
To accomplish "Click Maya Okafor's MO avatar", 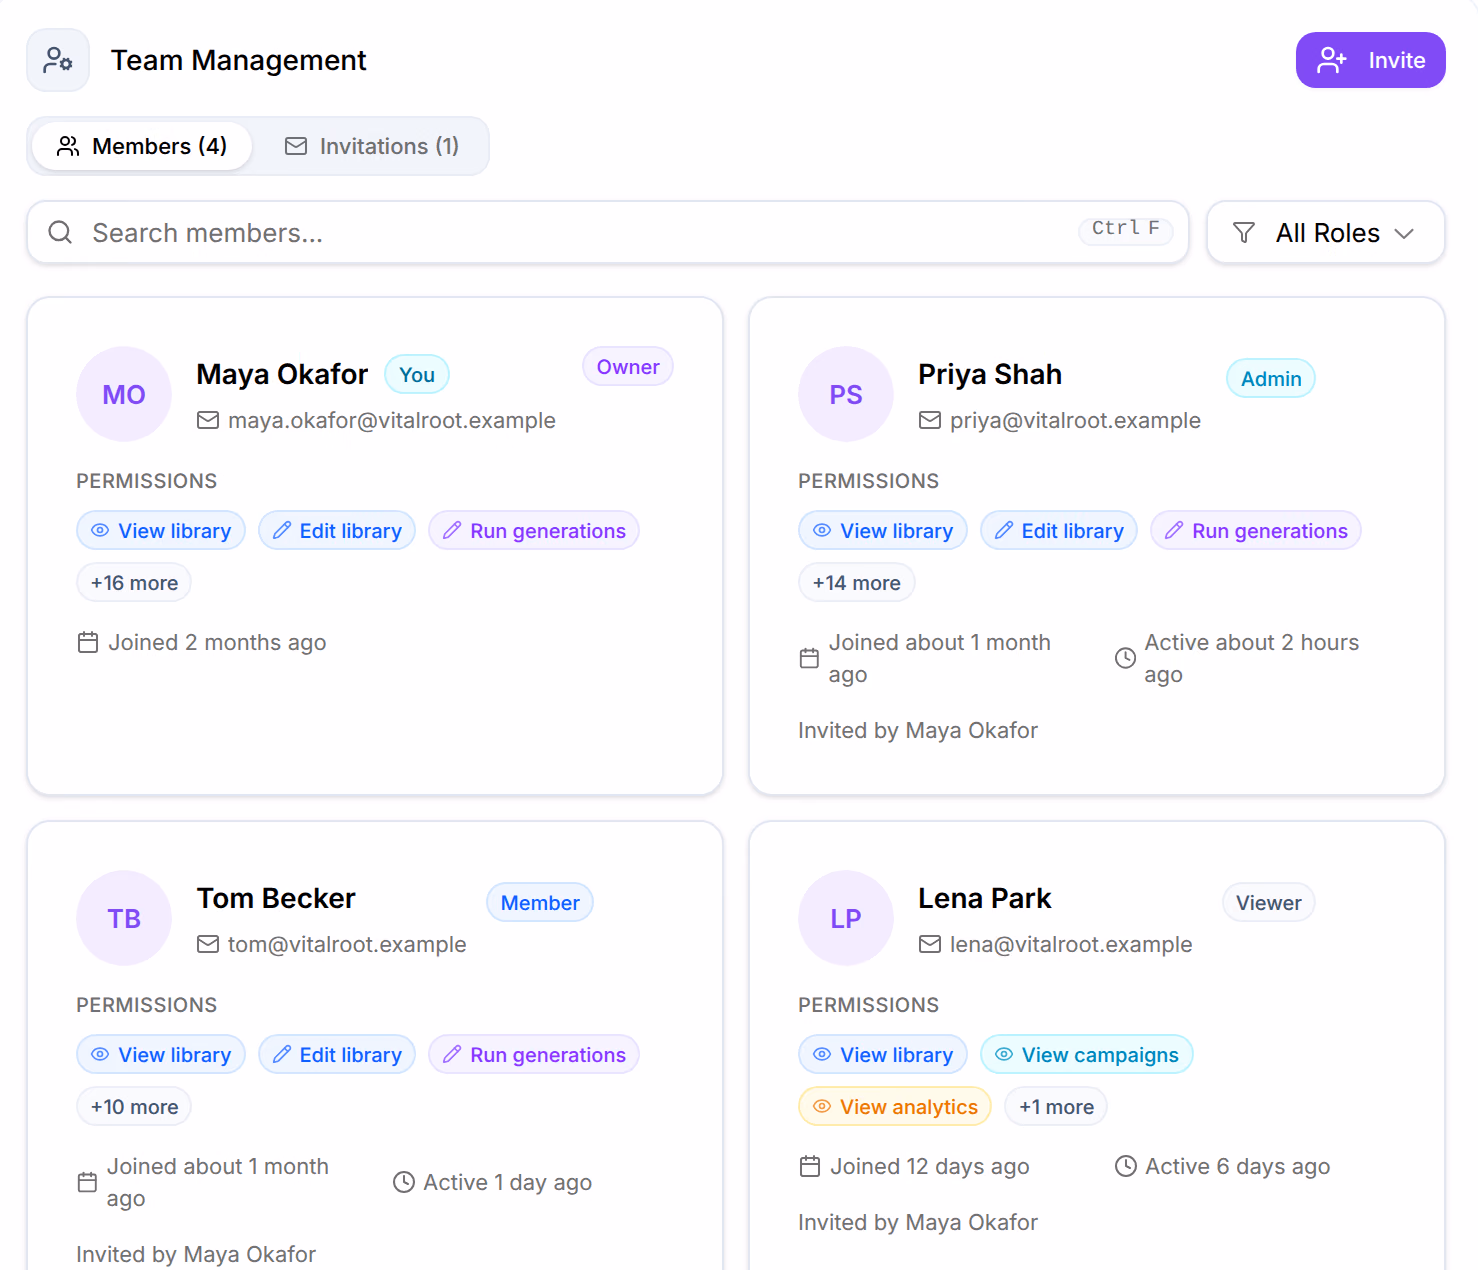I will [x=124, y=394].
